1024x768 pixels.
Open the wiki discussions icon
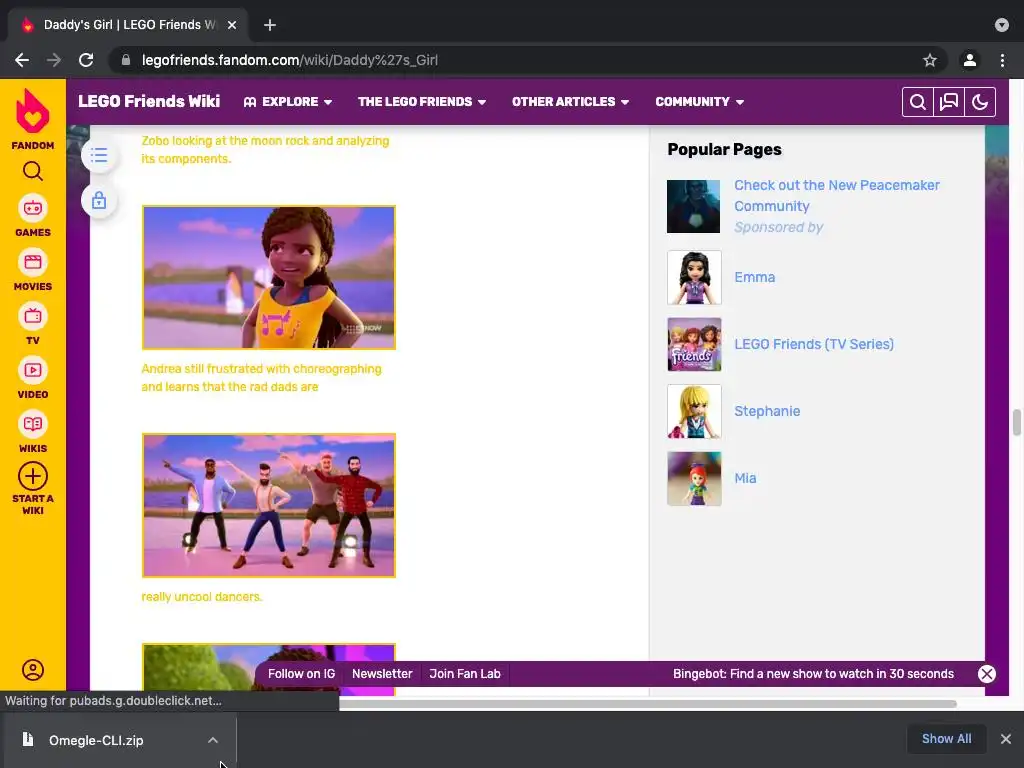949,102
